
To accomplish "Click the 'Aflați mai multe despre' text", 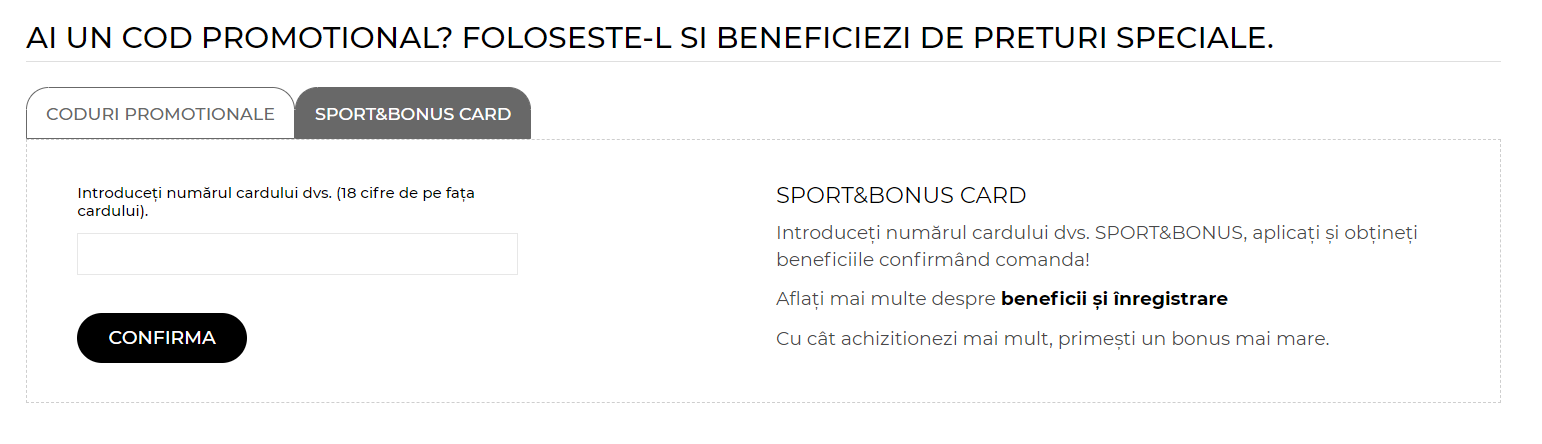I will [886, 299].
